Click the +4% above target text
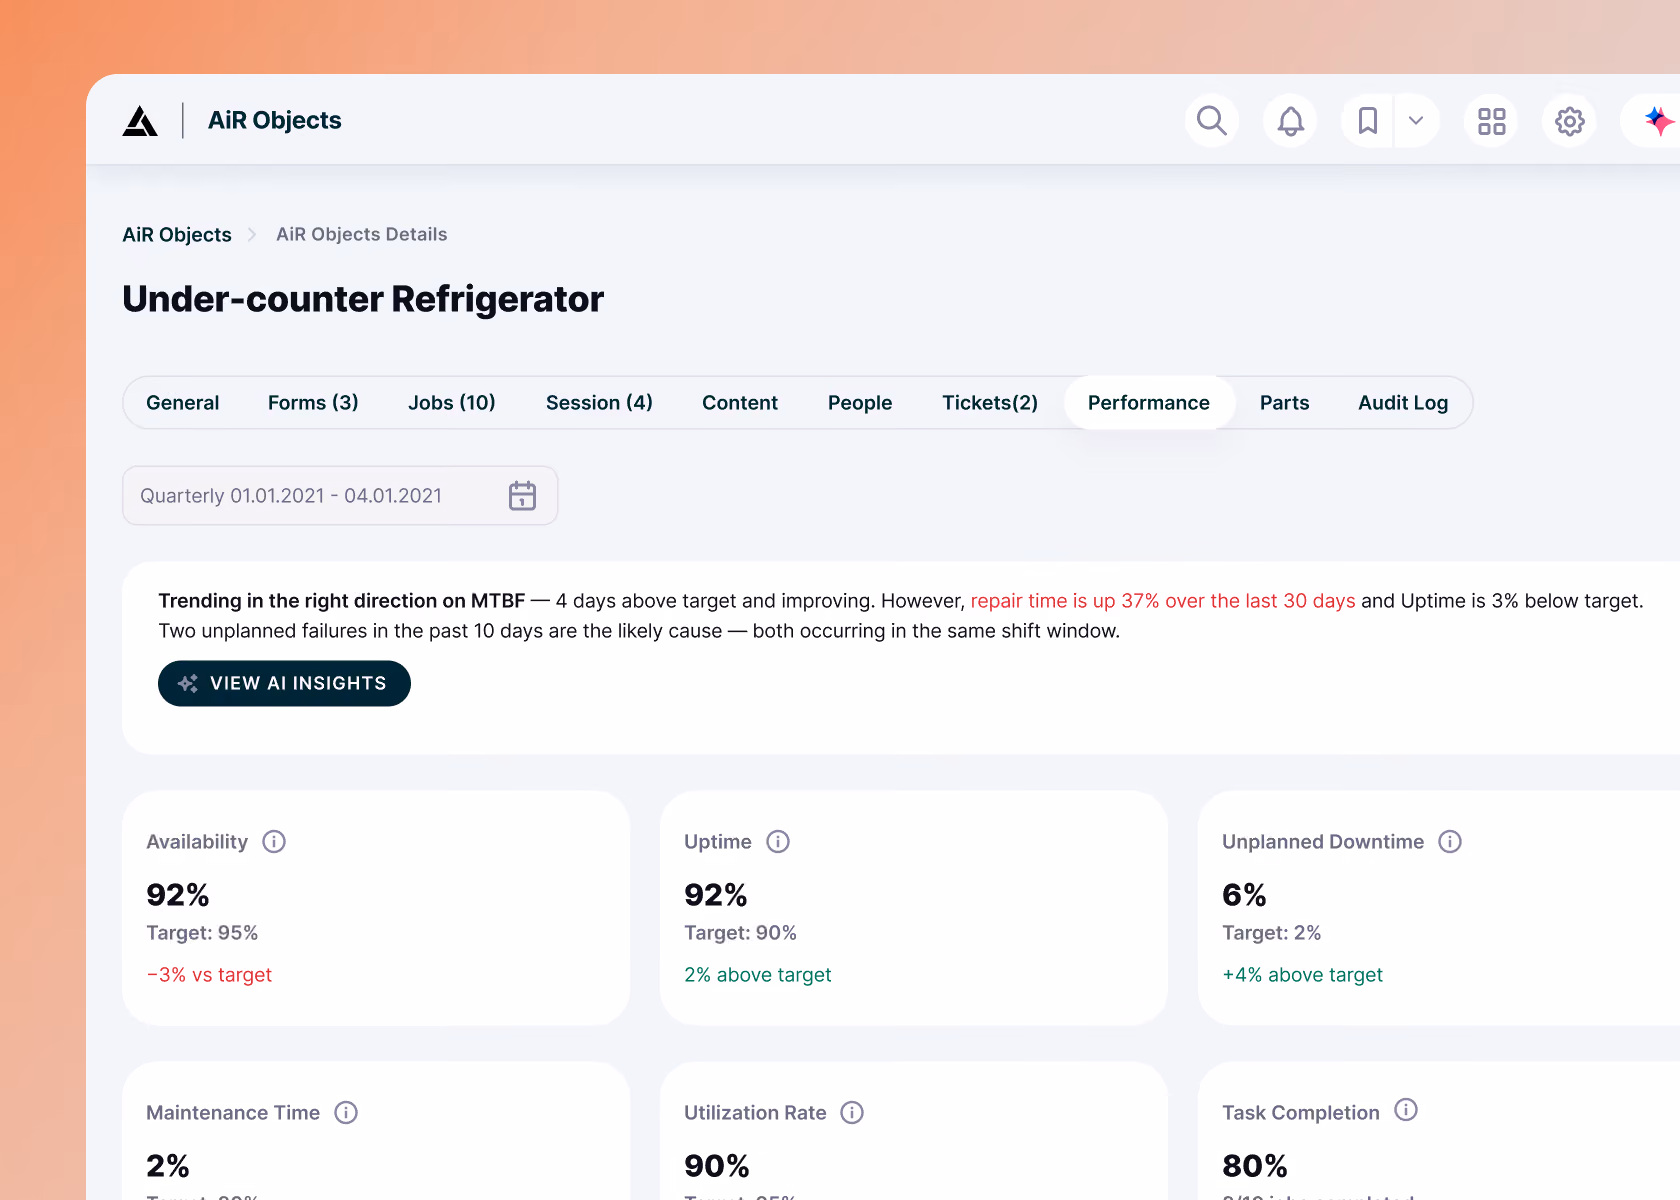This screenshot has height=1200, width=1680. (x=1302, y=974)
